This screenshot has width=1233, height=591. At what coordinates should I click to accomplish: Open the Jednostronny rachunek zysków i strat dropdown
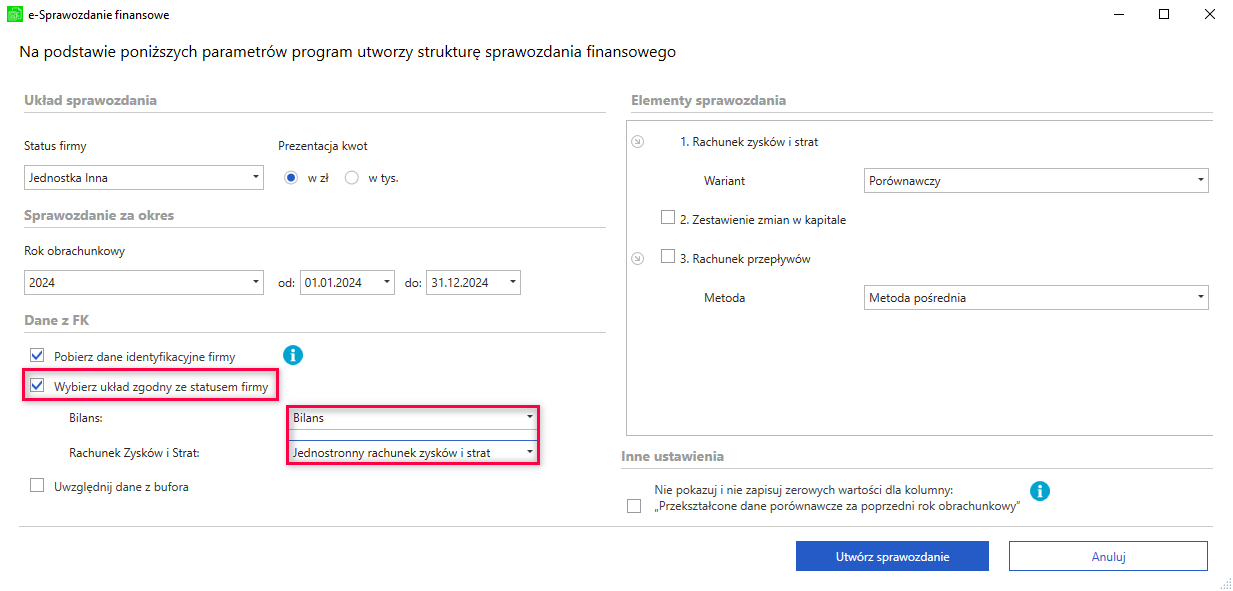click(x=413, y=452)
